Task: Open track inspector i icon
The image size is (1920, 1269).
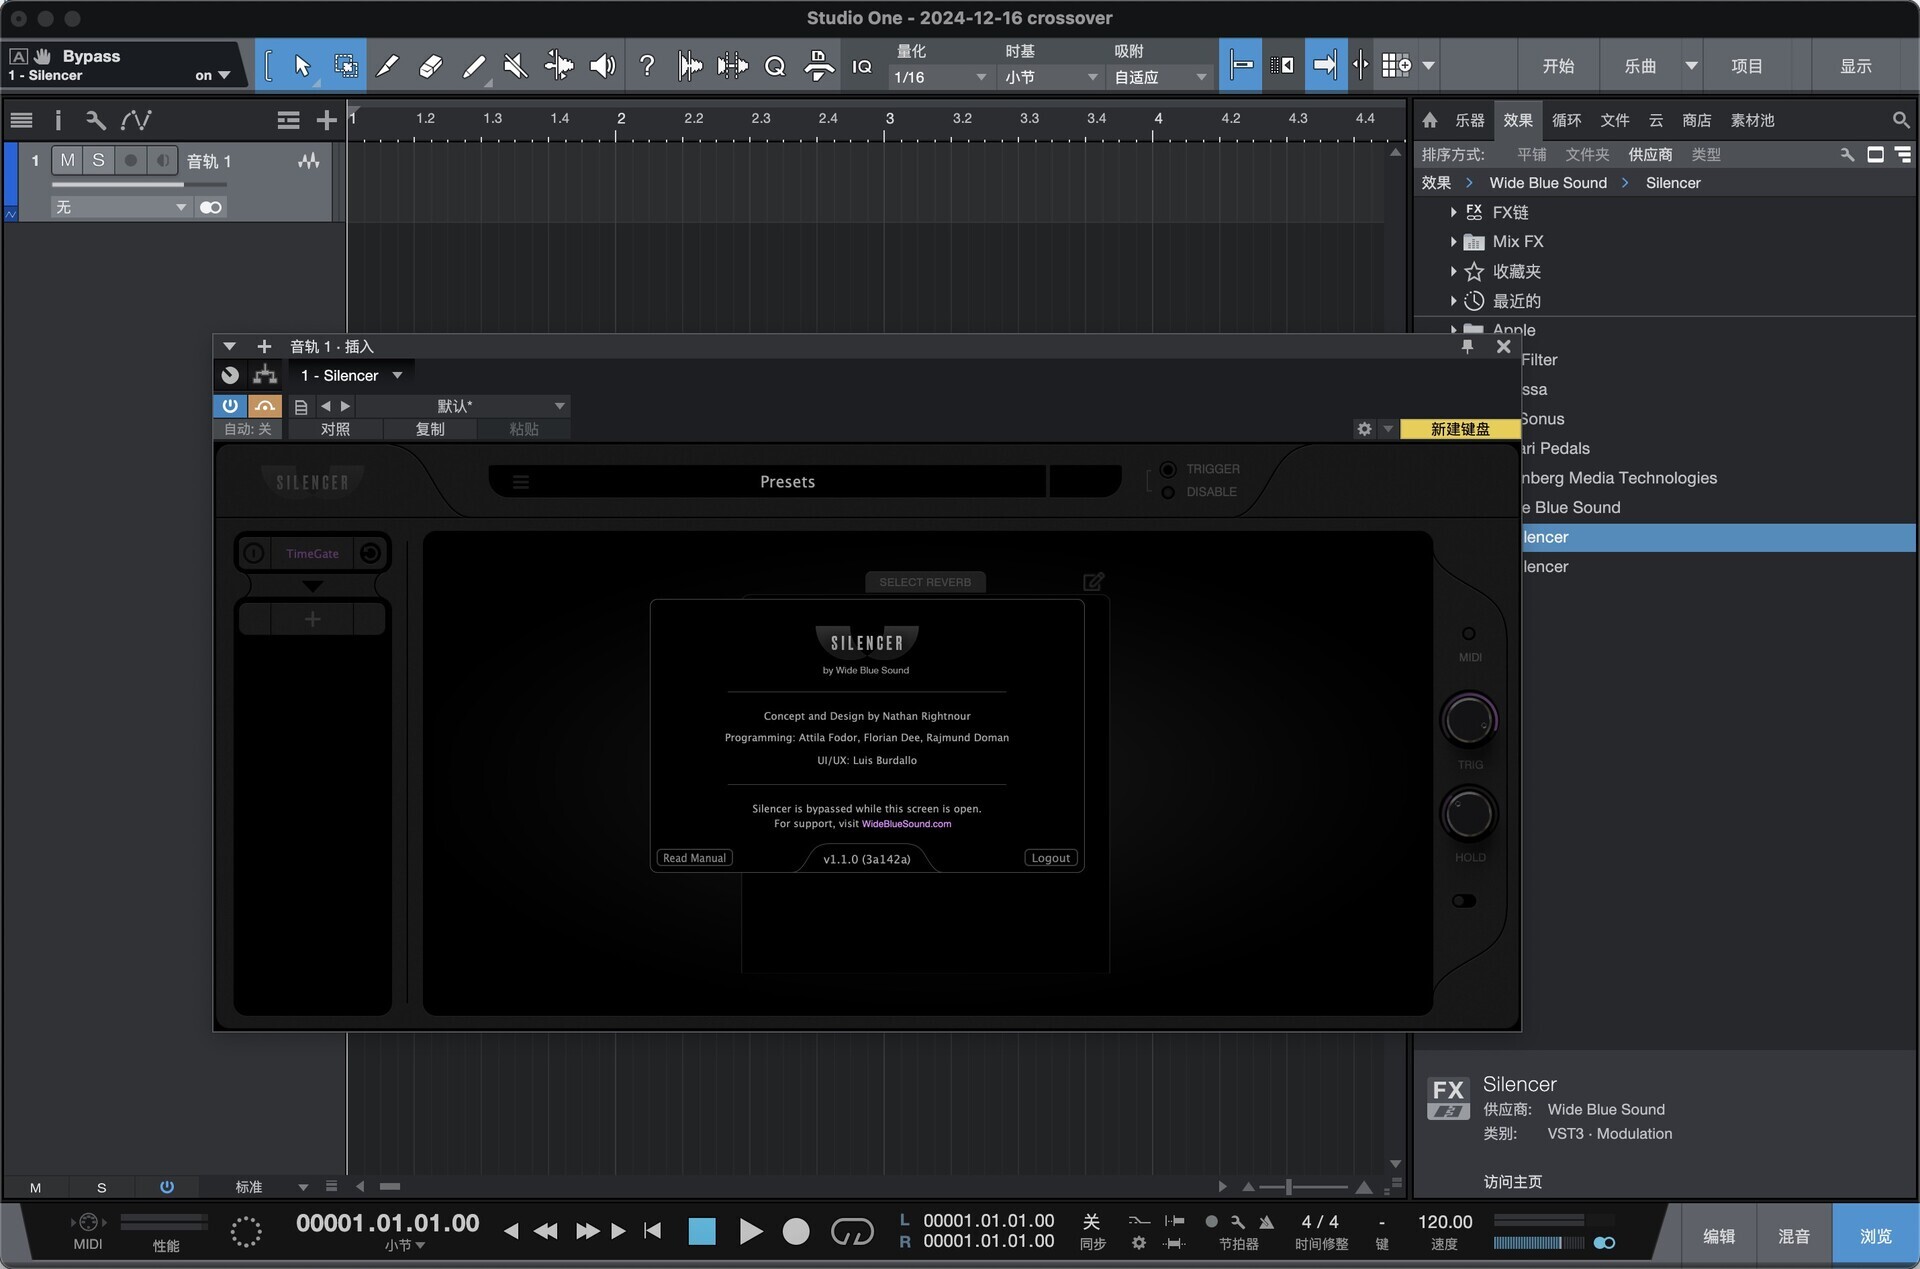Action: [58, 120]
